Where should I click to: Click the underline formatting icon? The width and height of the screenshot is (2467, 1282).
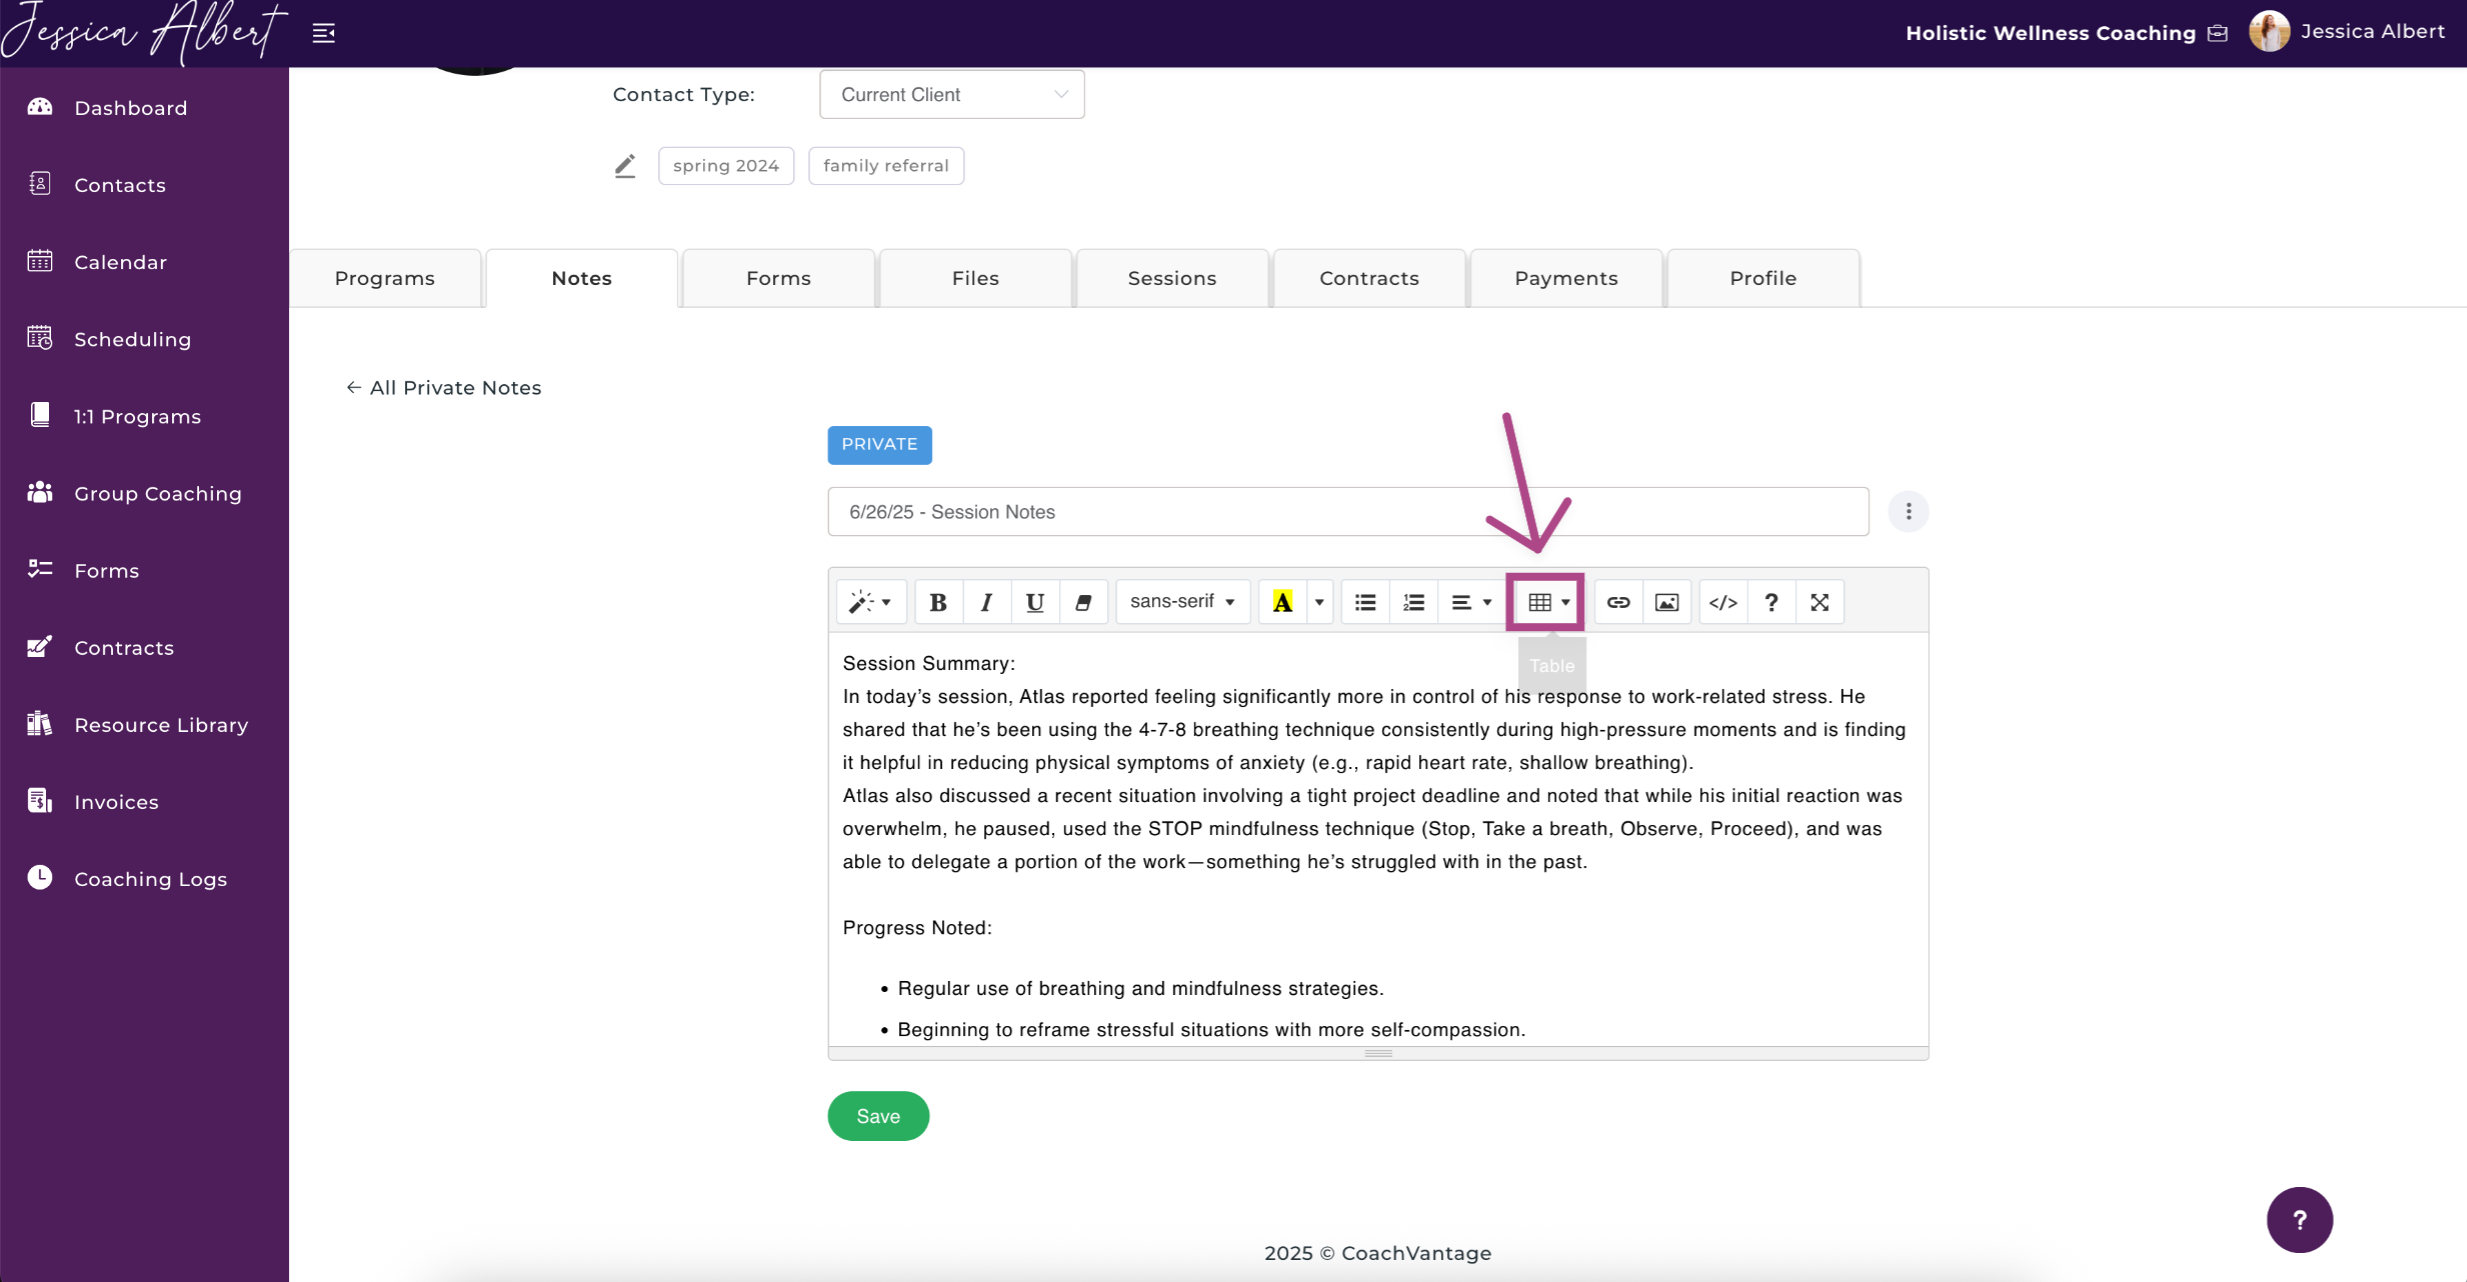(1034, 602)
